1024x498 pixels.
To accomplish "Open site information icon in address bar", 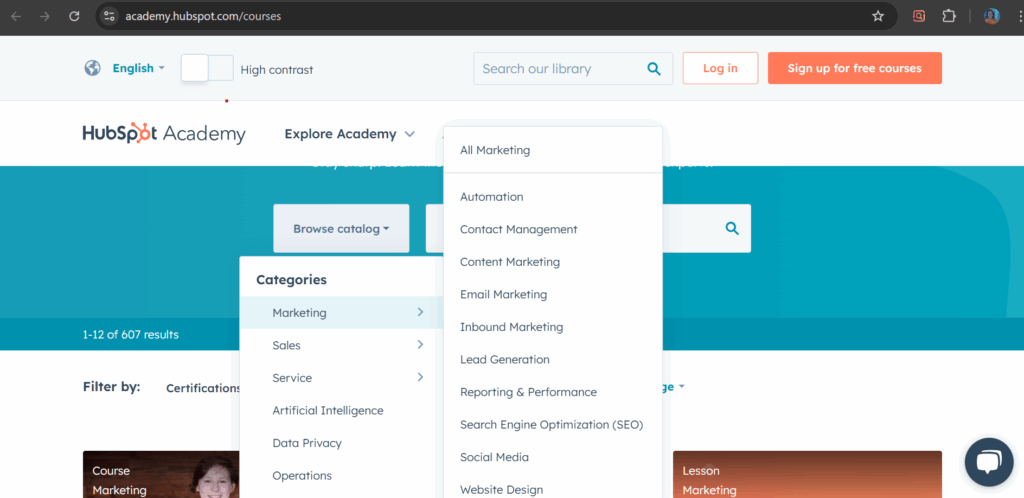I will [x=110, y=16].
